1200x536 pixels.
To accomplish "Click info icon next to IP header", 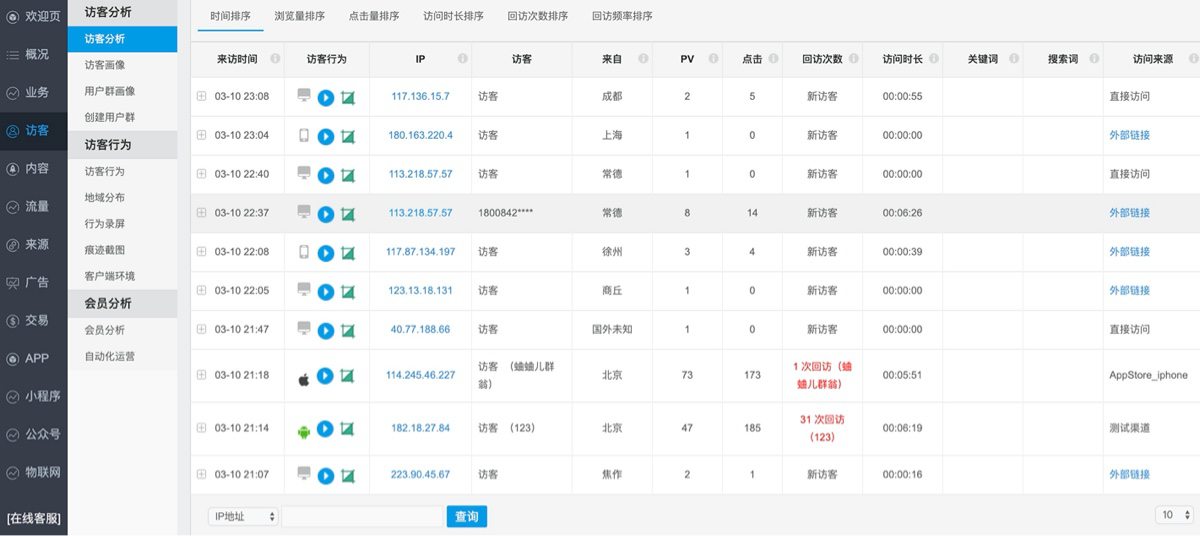I will pos(462,59).
